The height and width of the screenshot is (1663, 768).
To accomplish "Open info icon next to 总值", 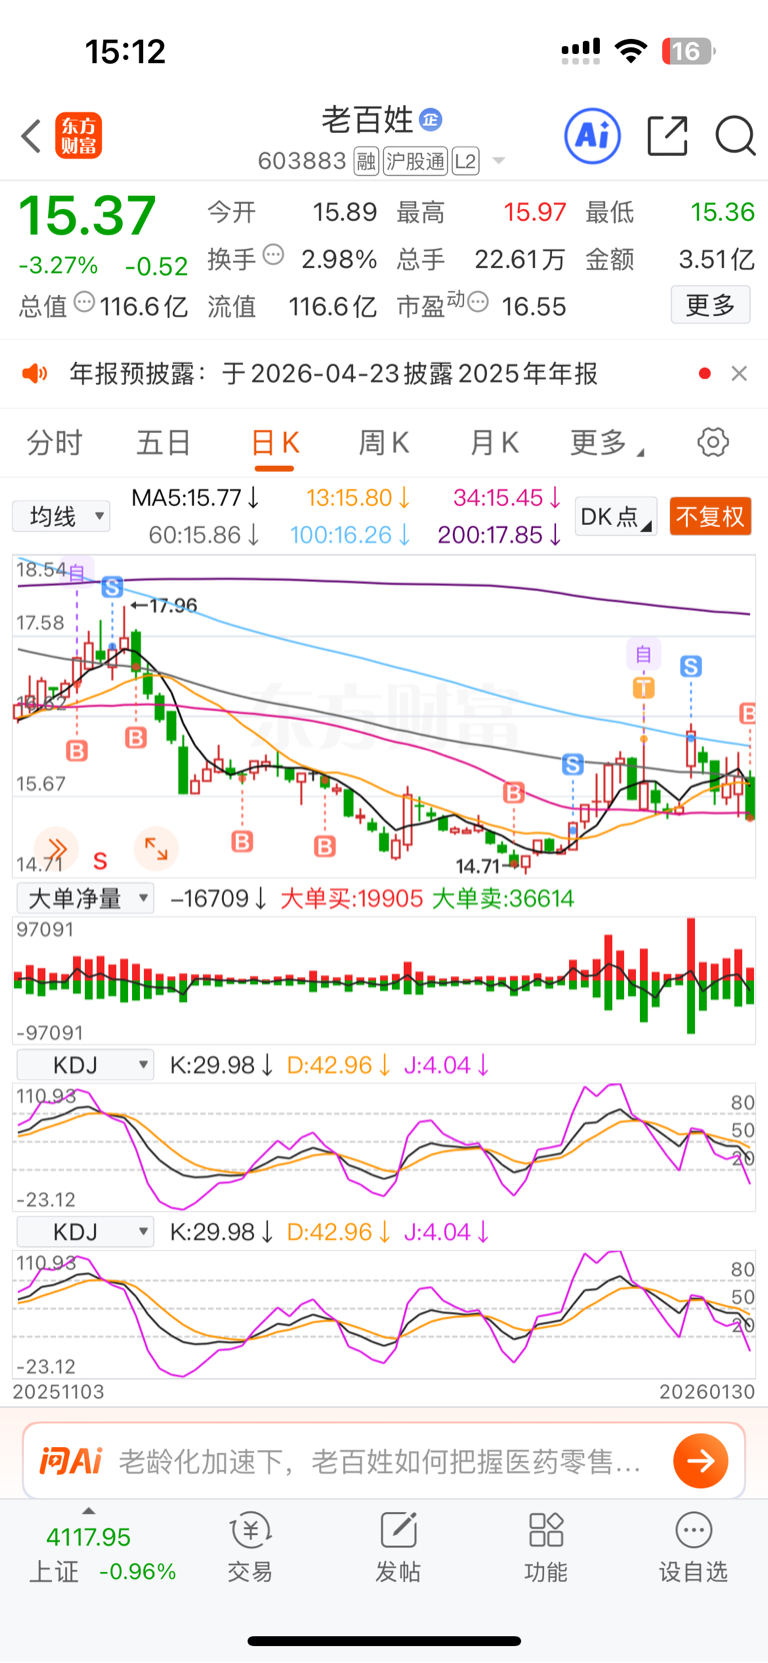I will 85,302.
